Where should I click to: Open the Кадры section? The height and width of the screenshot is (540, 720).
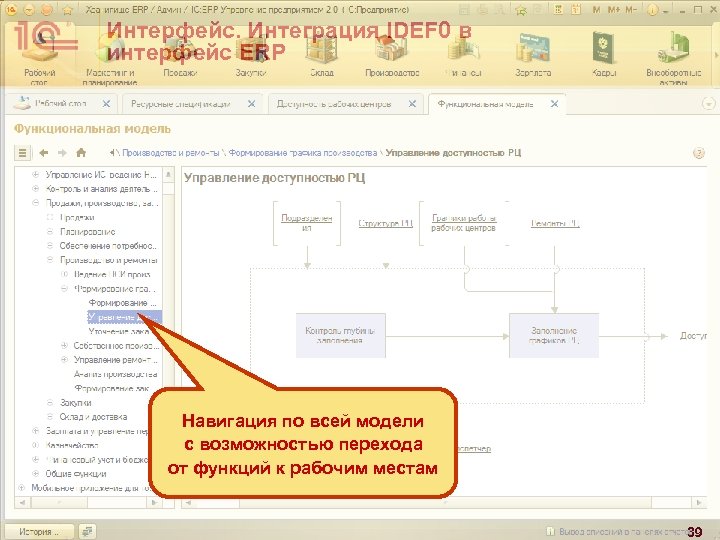[x=604, y=54]
